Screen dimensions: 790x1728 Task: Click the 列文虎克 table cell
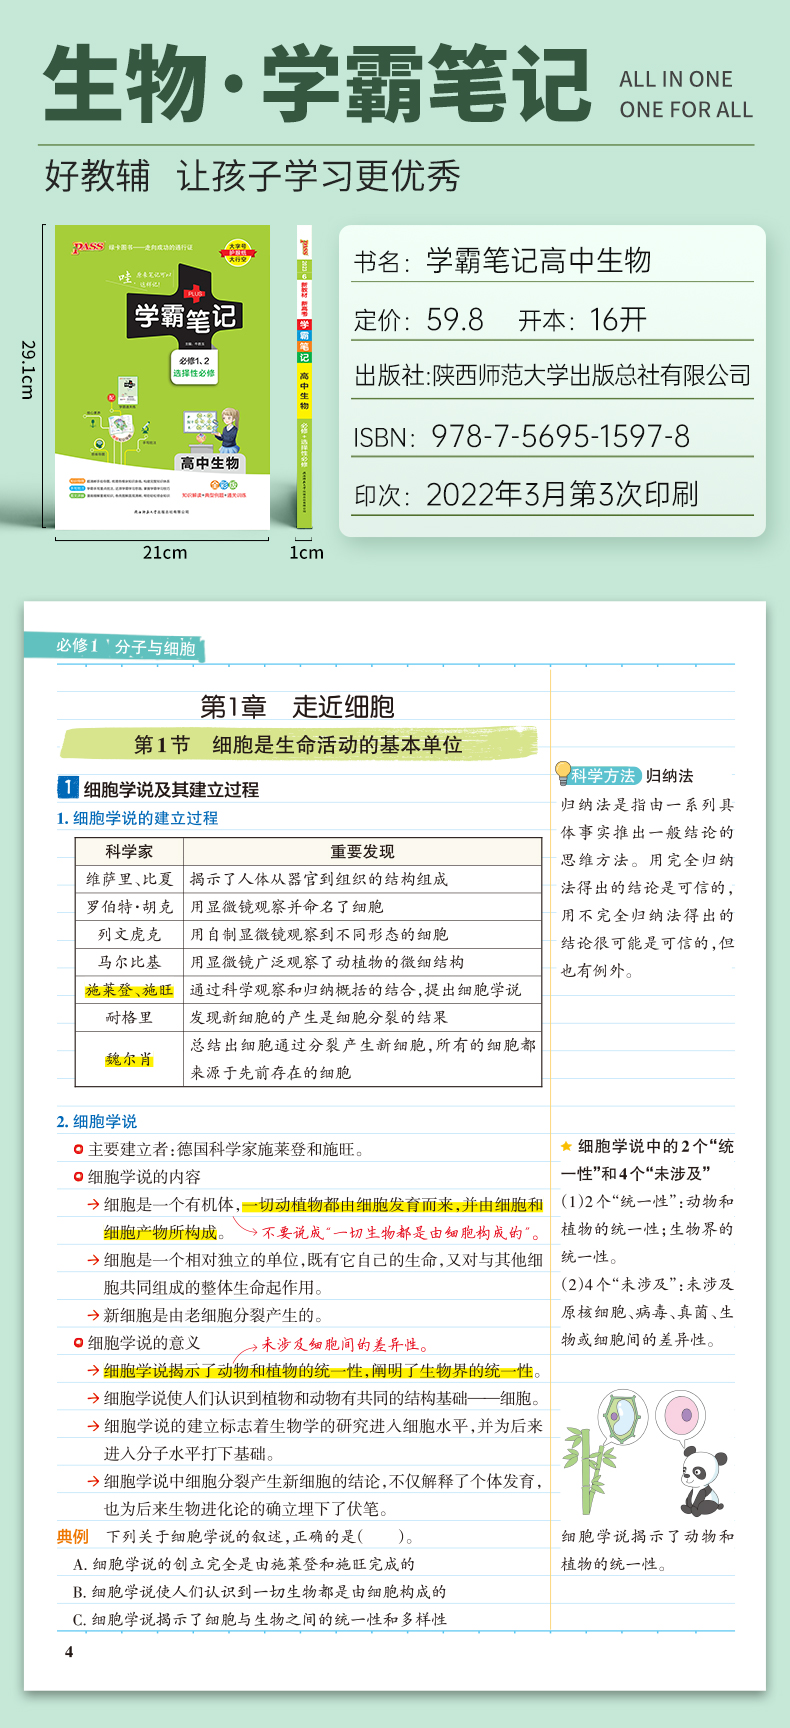pyautogui.click(x=129, y=935)
